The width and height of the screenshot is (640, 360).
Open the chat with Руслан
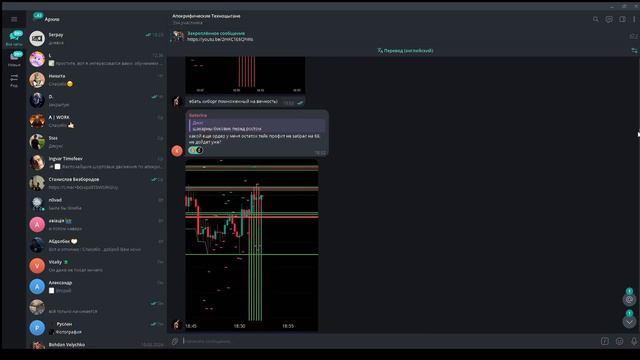point(97,328)
